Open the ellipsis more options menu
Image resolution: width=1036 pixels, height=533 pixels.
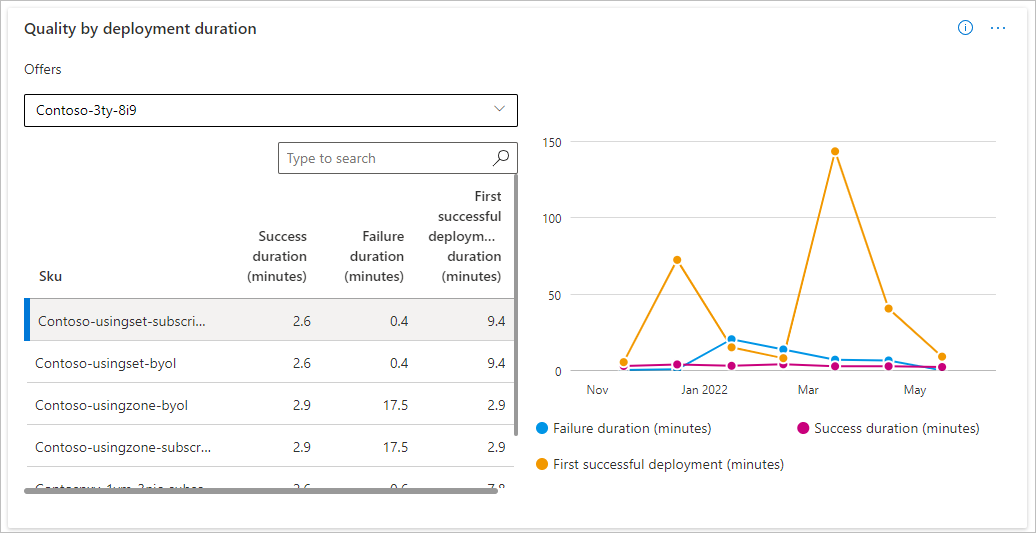tap(997, 28)
